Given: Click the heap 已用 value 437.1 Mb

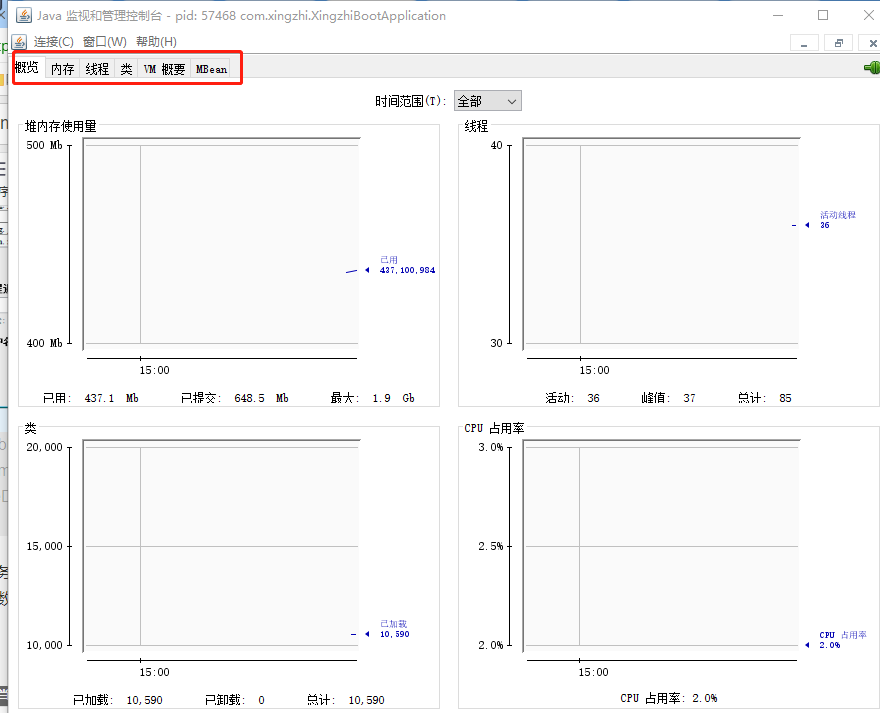Looking at the screenshot, I should tap(111, 398).
